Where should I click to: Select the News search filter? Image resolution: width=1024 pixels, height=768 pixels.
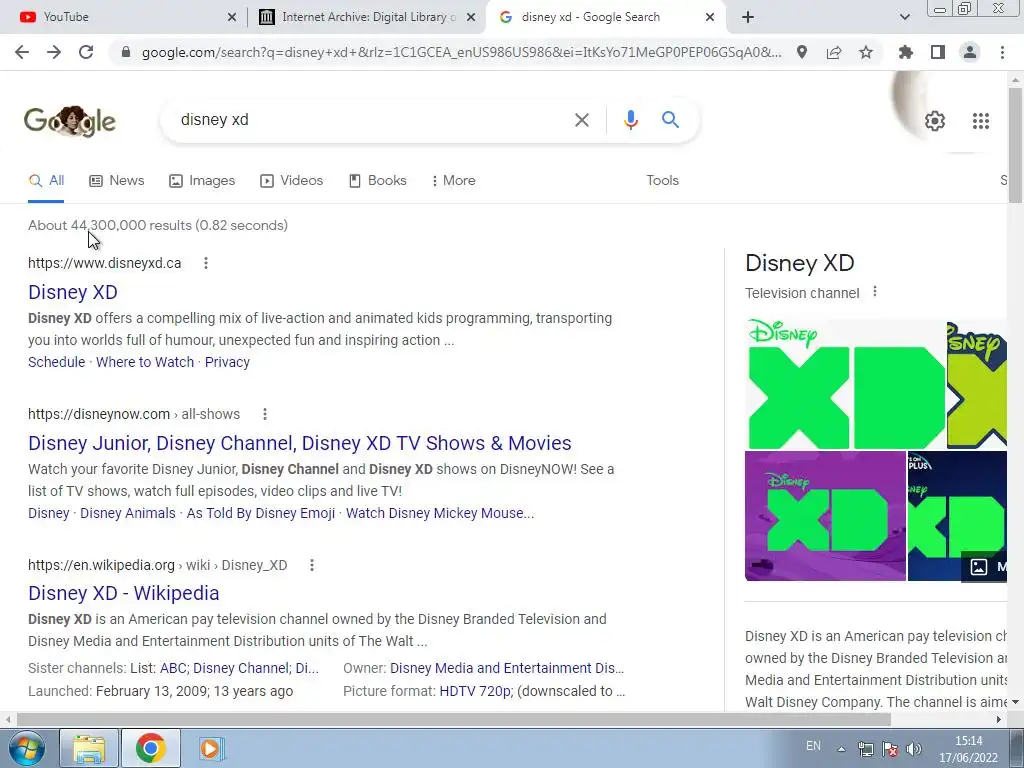click(117, 180)
